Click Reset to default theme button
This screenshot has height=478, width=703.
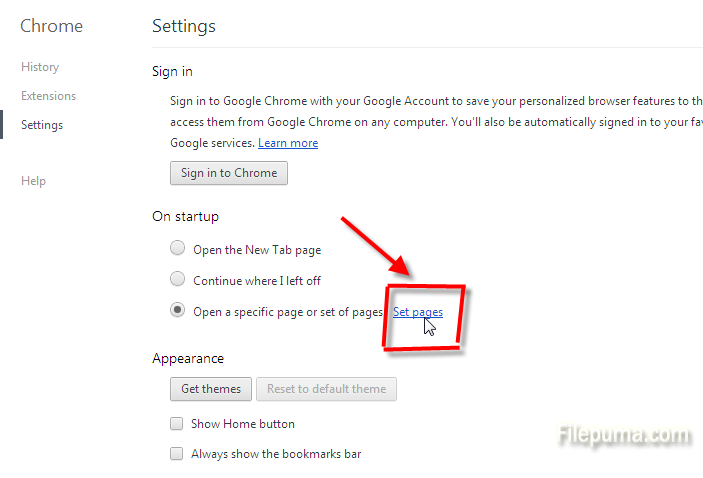point(326,388)
